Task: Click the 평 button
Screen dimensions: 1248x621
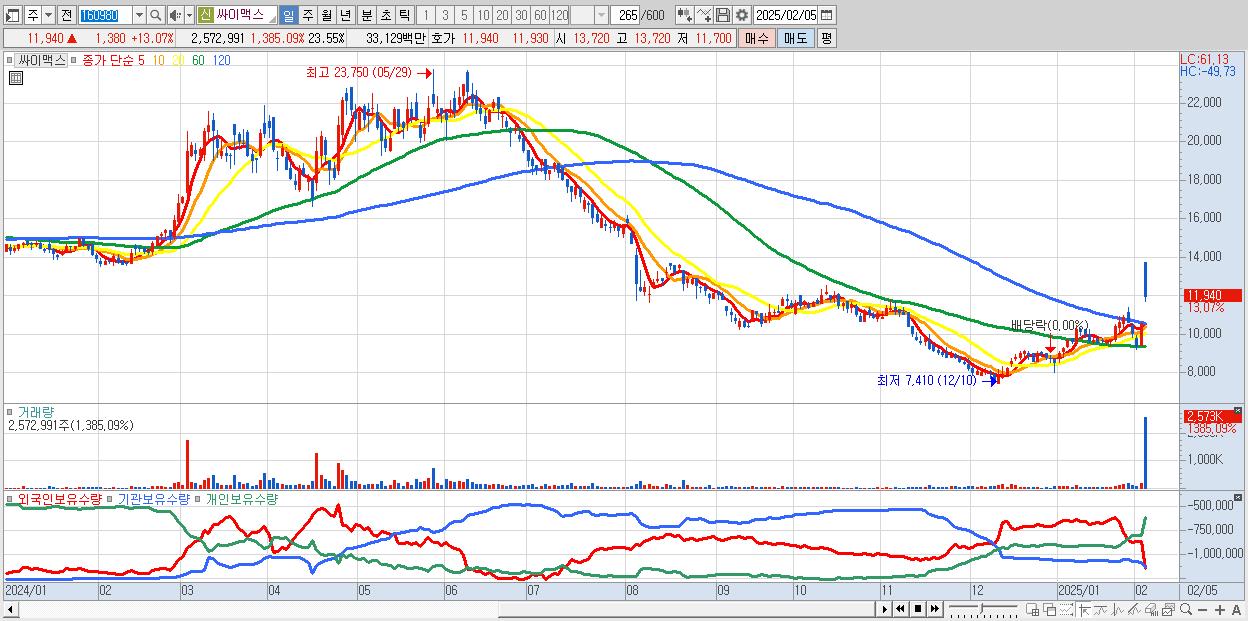Action: pos(826,38)
